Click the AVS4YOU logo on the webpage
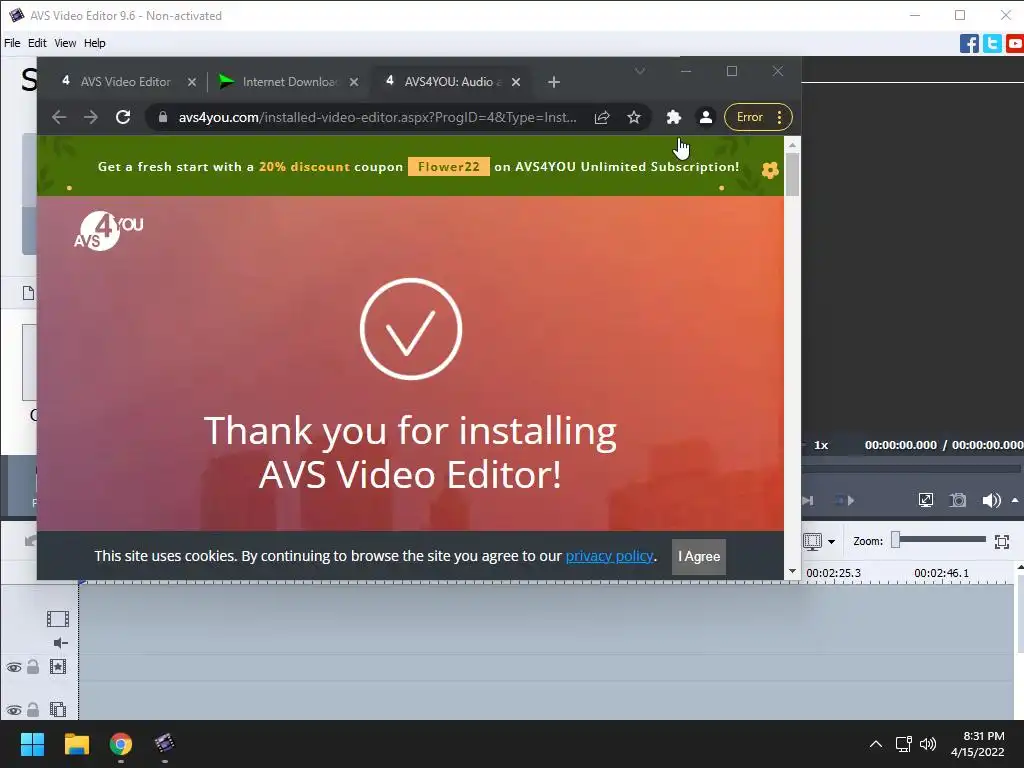This screenshot has height=768, width=1024. [x=108, y=231]
